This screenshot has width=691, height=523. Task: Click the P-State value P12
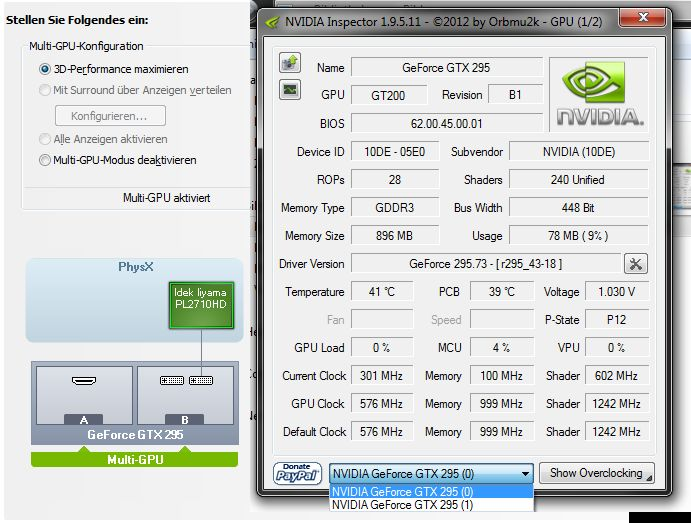point(616,320)
